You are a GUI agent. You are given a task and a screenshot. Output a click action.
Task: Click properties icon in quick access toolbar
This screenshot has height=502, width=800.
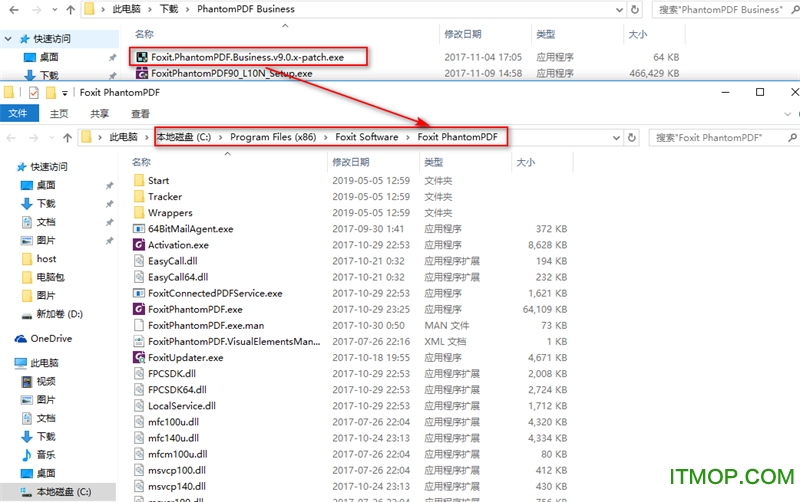[x=34, y=92]
